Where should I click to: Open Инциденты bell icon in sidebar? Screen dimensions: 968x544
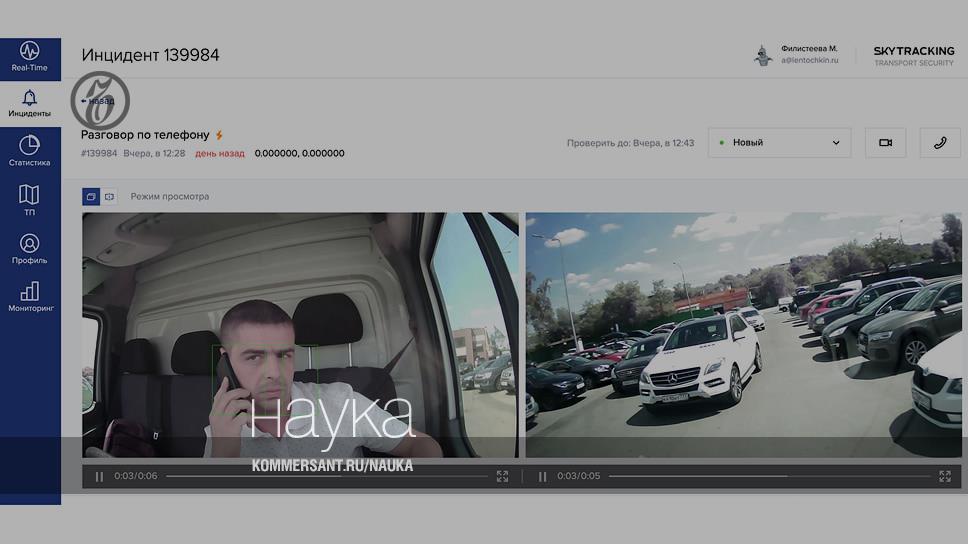[x=30, y=103]
